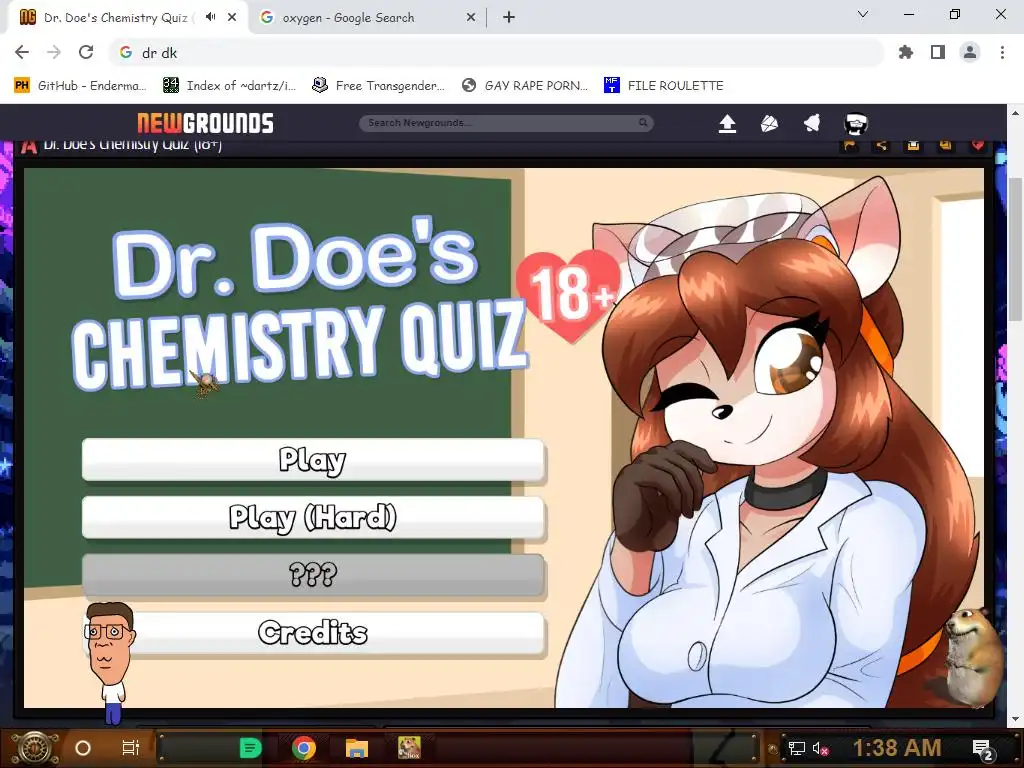Click the red heart favorite icon
Viewport: 1024px width, 768px height.
tap(977, 145)
